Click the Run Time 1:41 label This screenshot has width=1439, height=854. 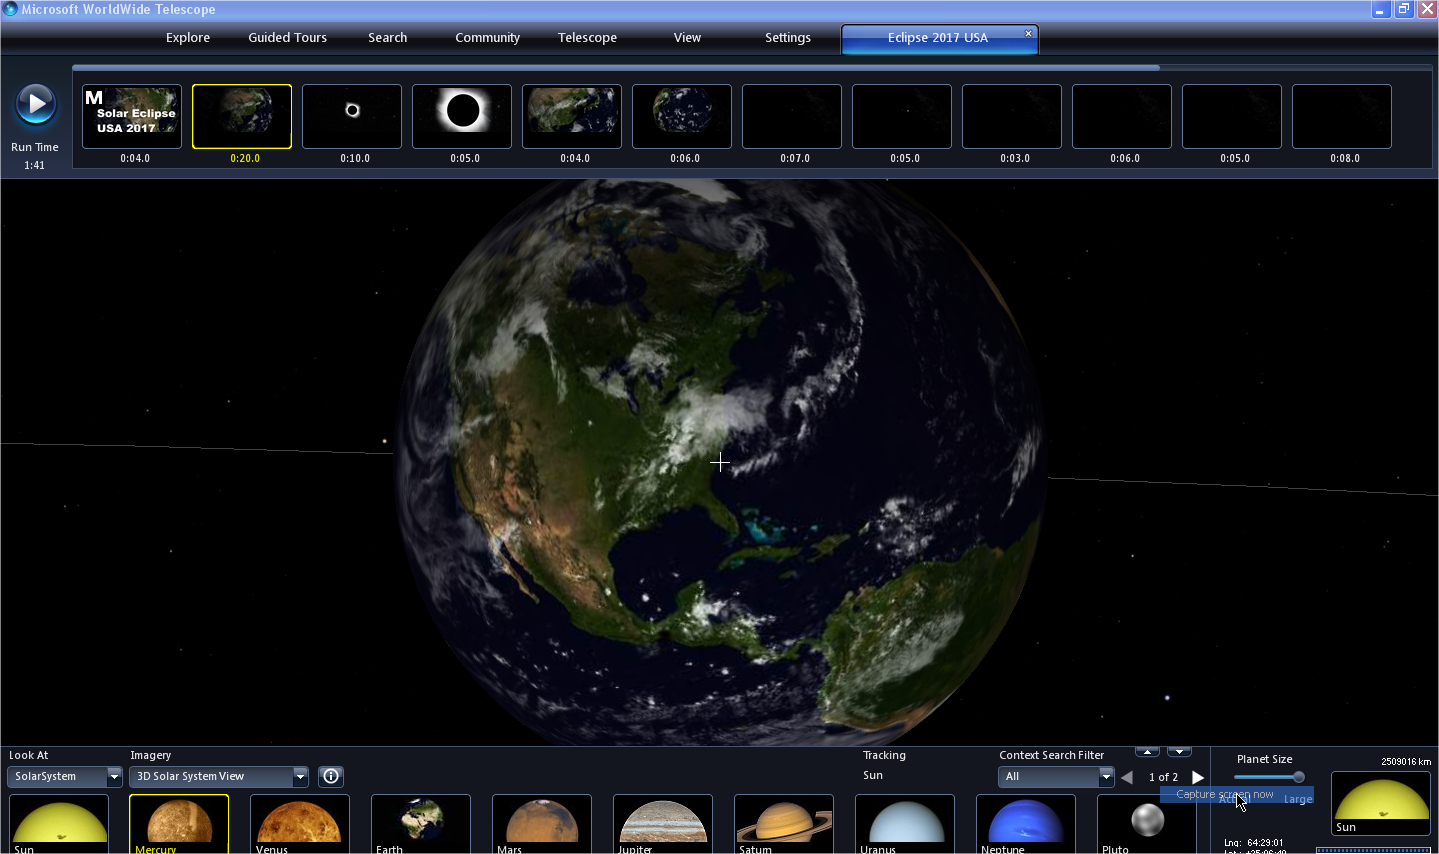tap(35, 156)
